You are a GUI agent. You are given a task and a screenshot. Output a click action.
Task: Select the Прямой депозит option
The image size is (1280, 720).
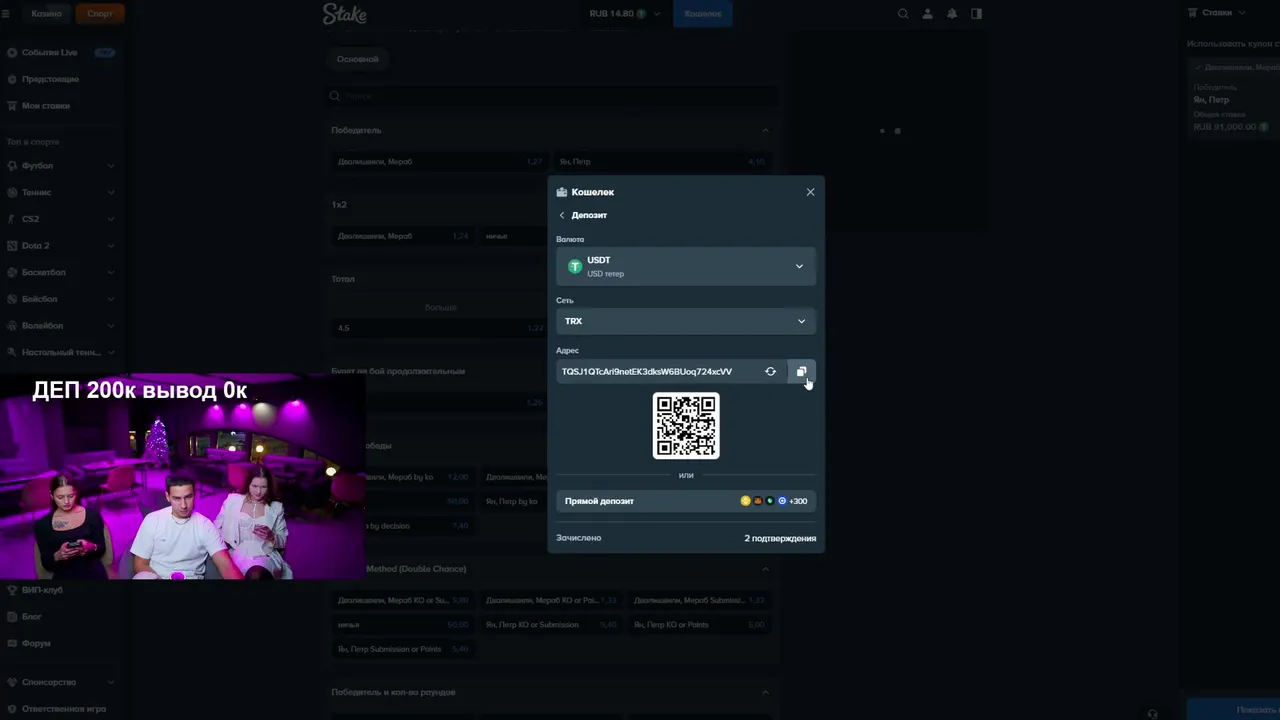coord(686,501)
